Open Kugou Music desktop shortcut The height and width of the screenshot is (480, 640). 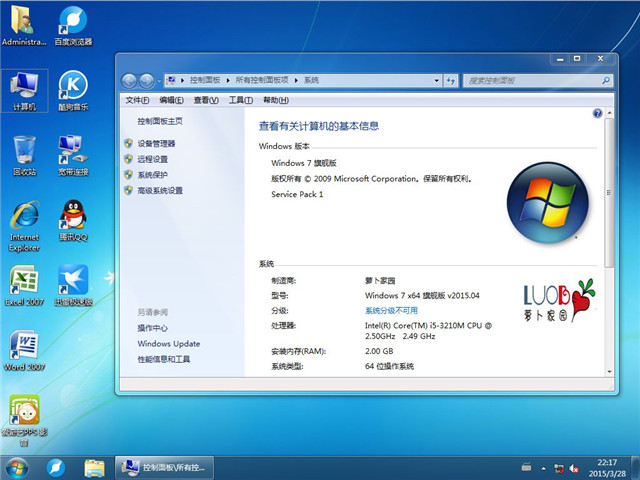pos(73,91)
